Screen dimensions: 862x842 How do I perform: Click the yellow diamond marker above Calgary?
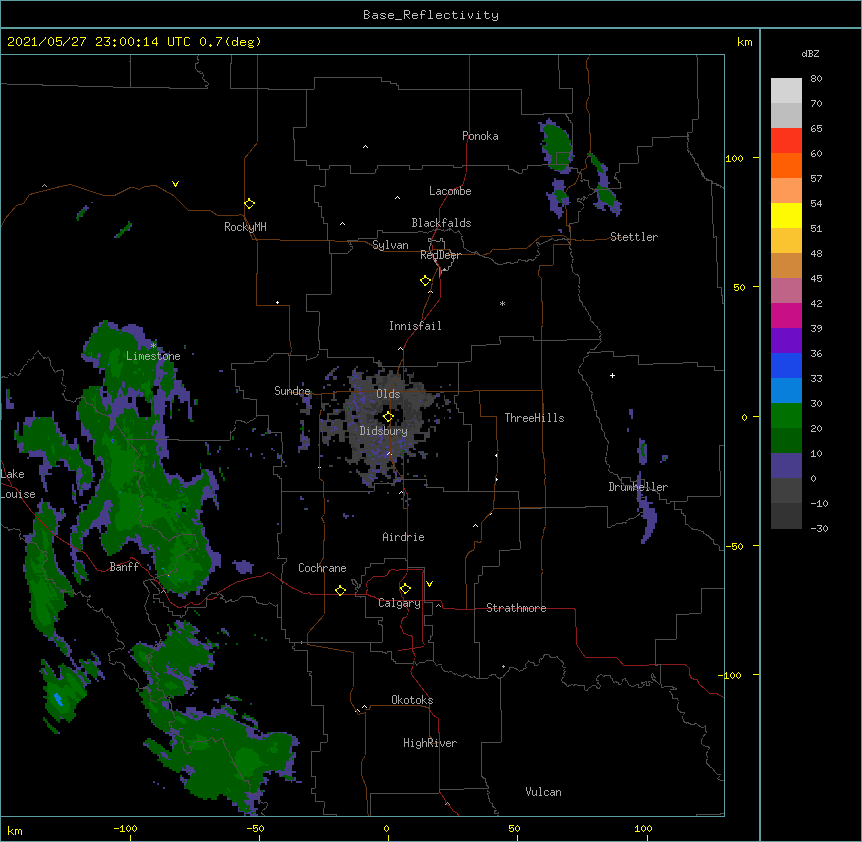pos(405,589)
